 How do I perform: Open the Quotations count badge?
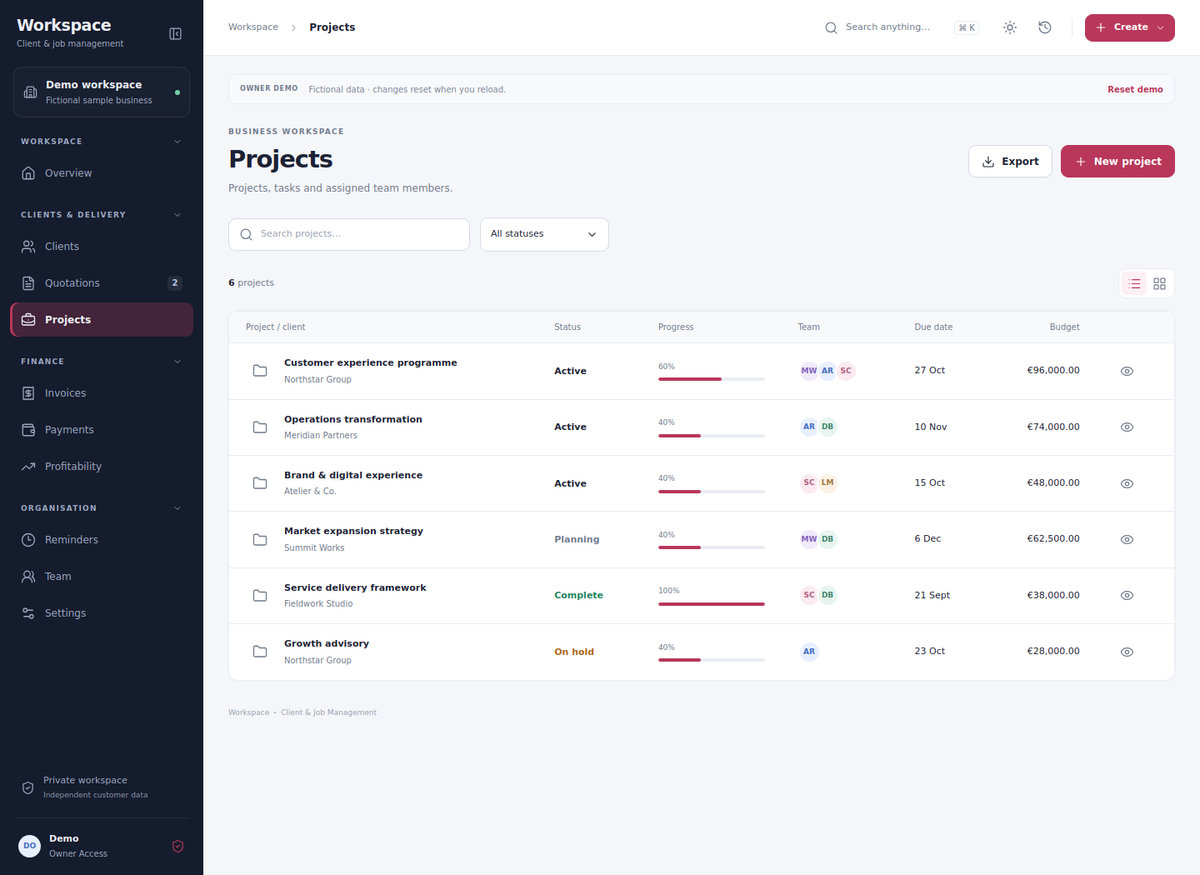click(x=175, y=283)
